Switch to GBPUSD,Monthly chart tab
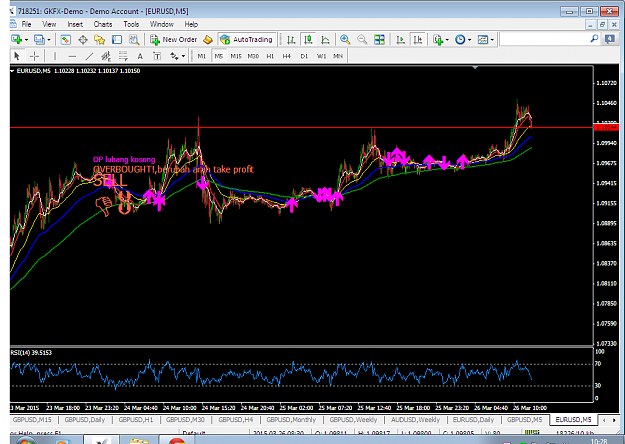The height and width of the screenshot is (444, 625). [x=291, y=420]
